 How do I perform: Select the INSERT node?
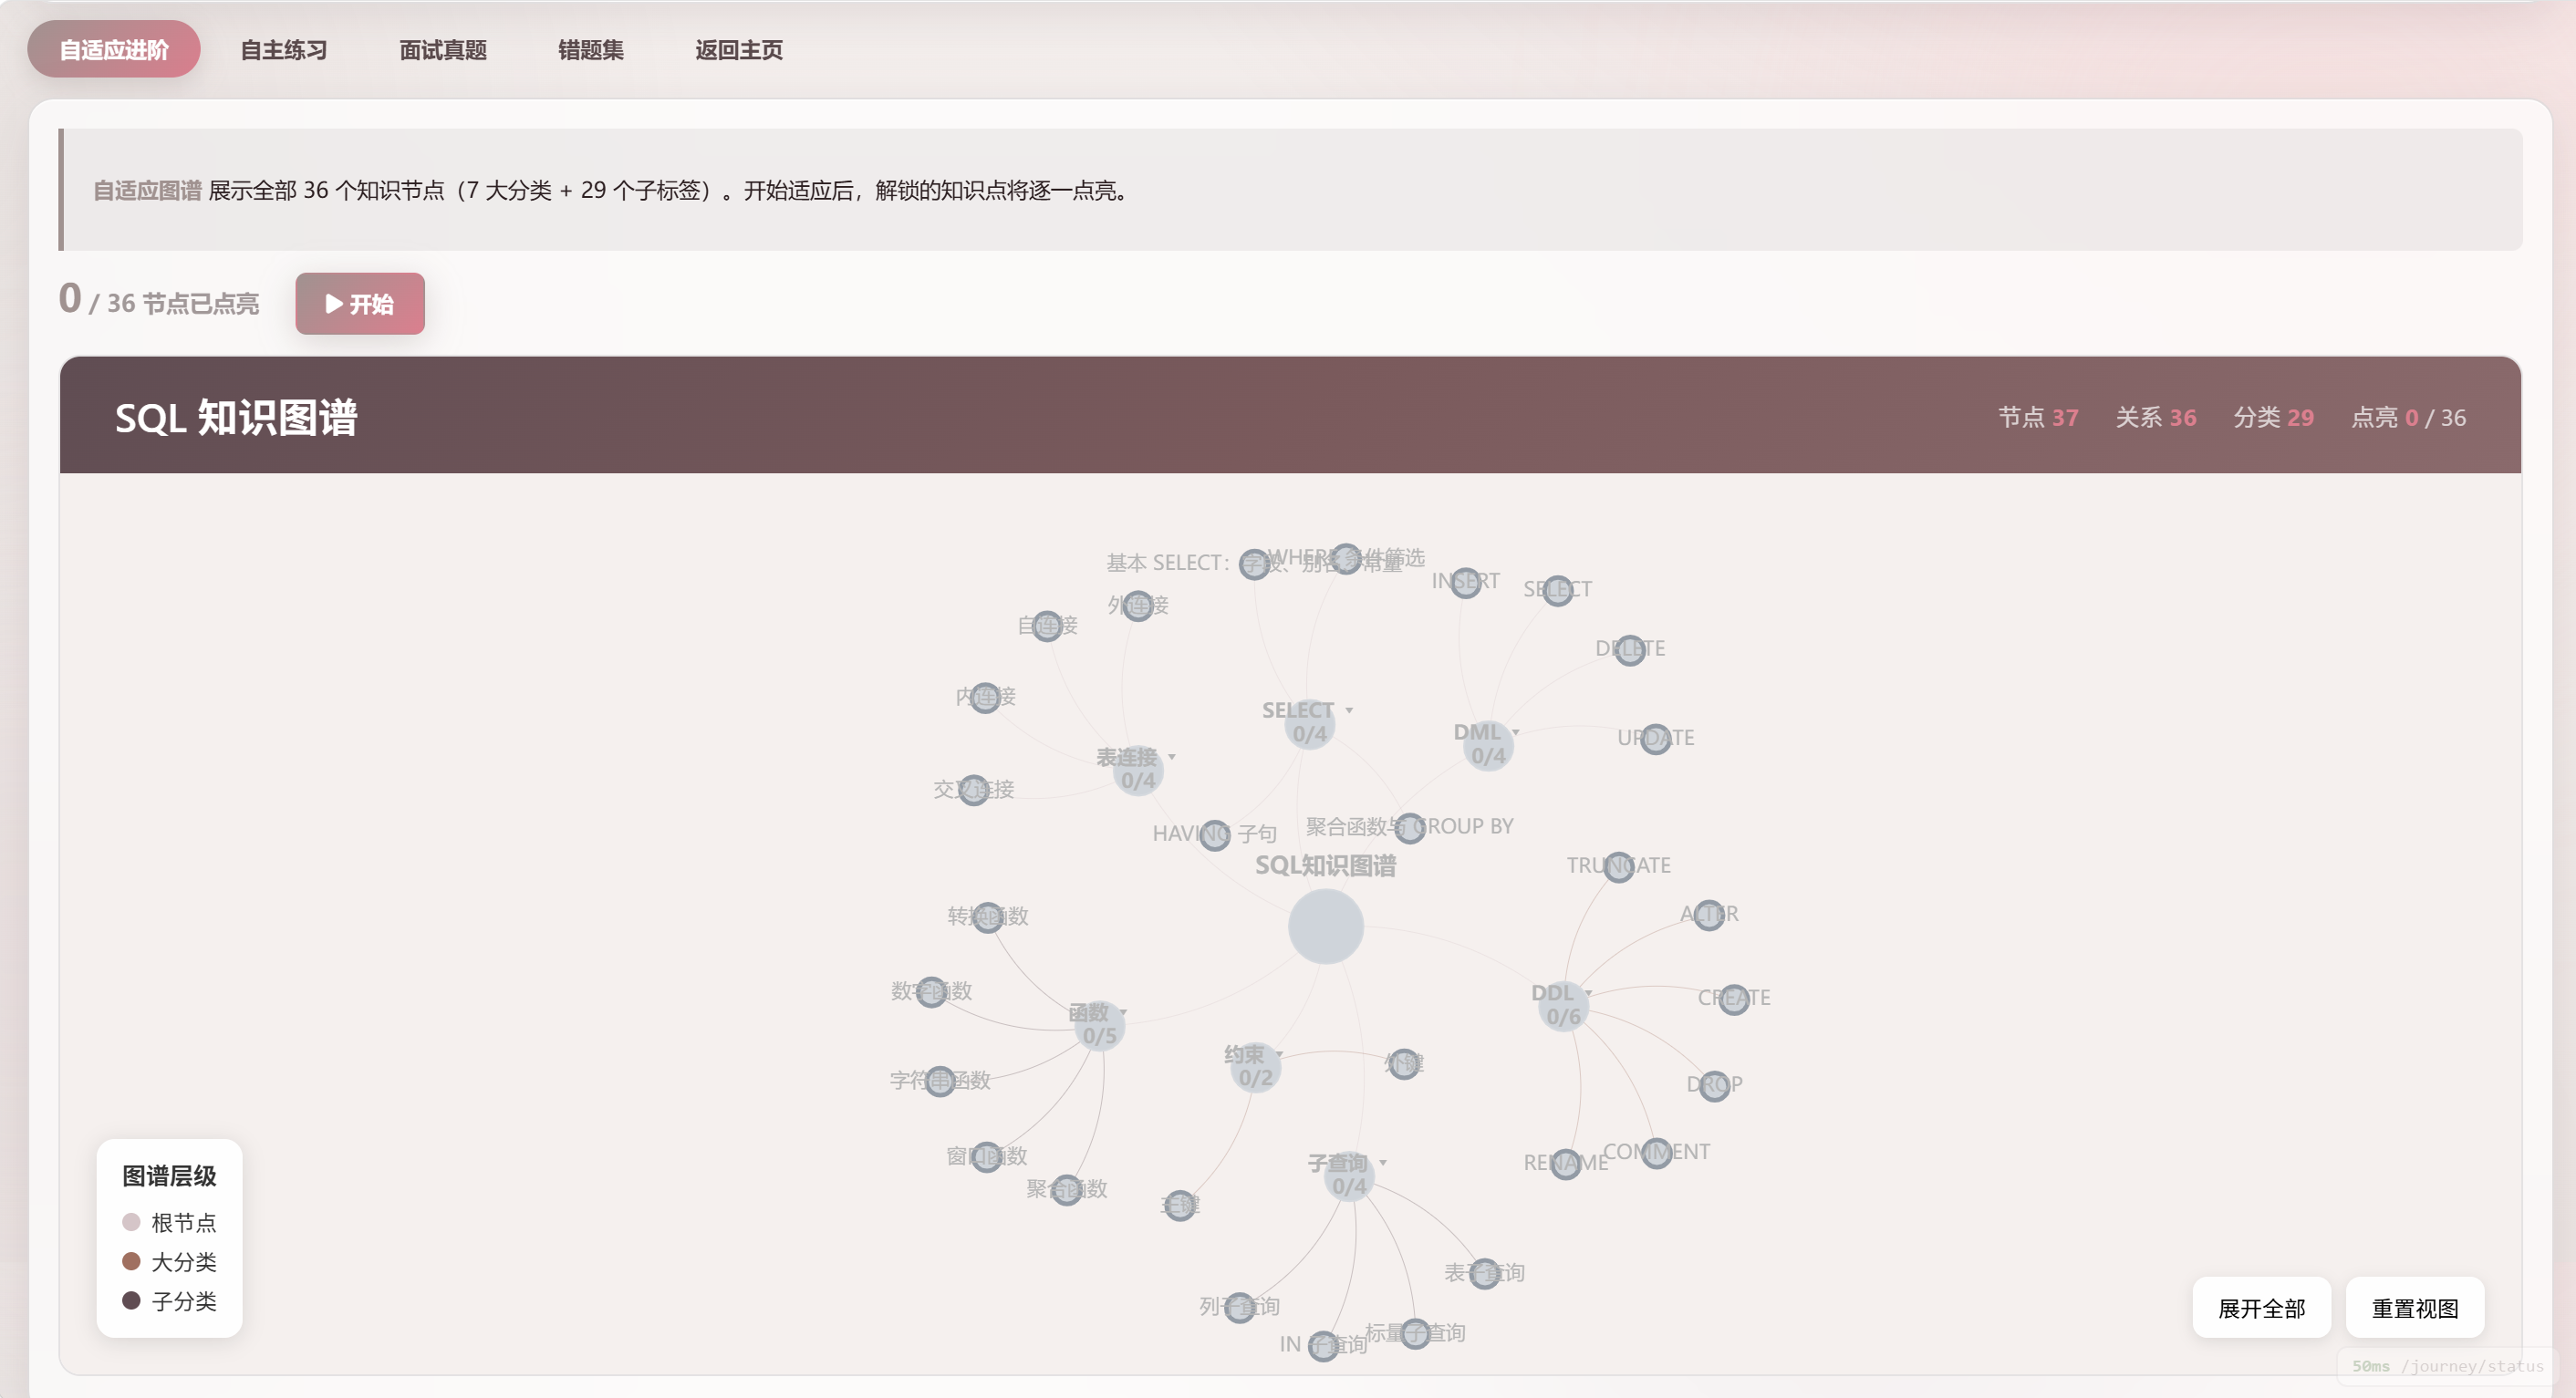point(1465,582)
